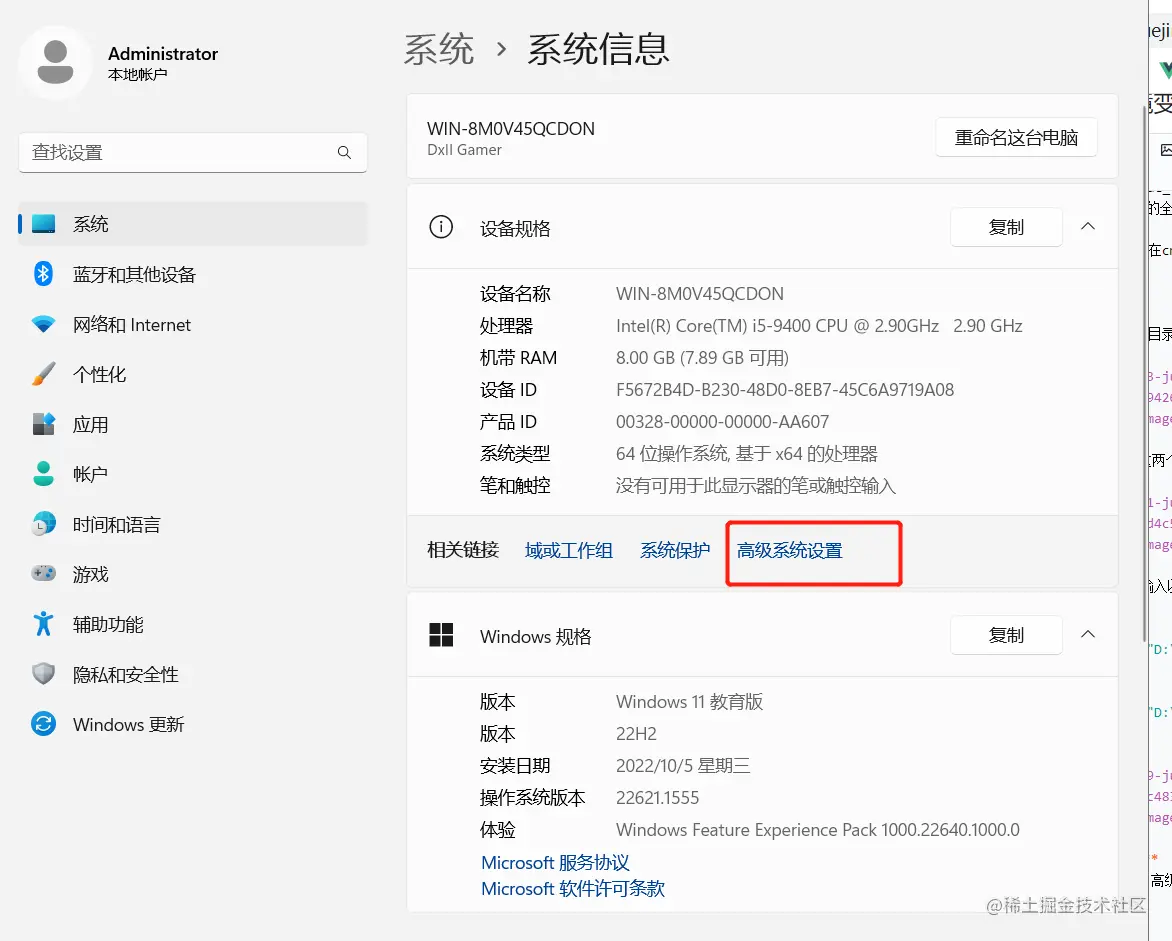Click the Wi-Fi network icon in sidebar
Image resolution: width=1172 pixels, height=941 pixels.
coord(43,324)
